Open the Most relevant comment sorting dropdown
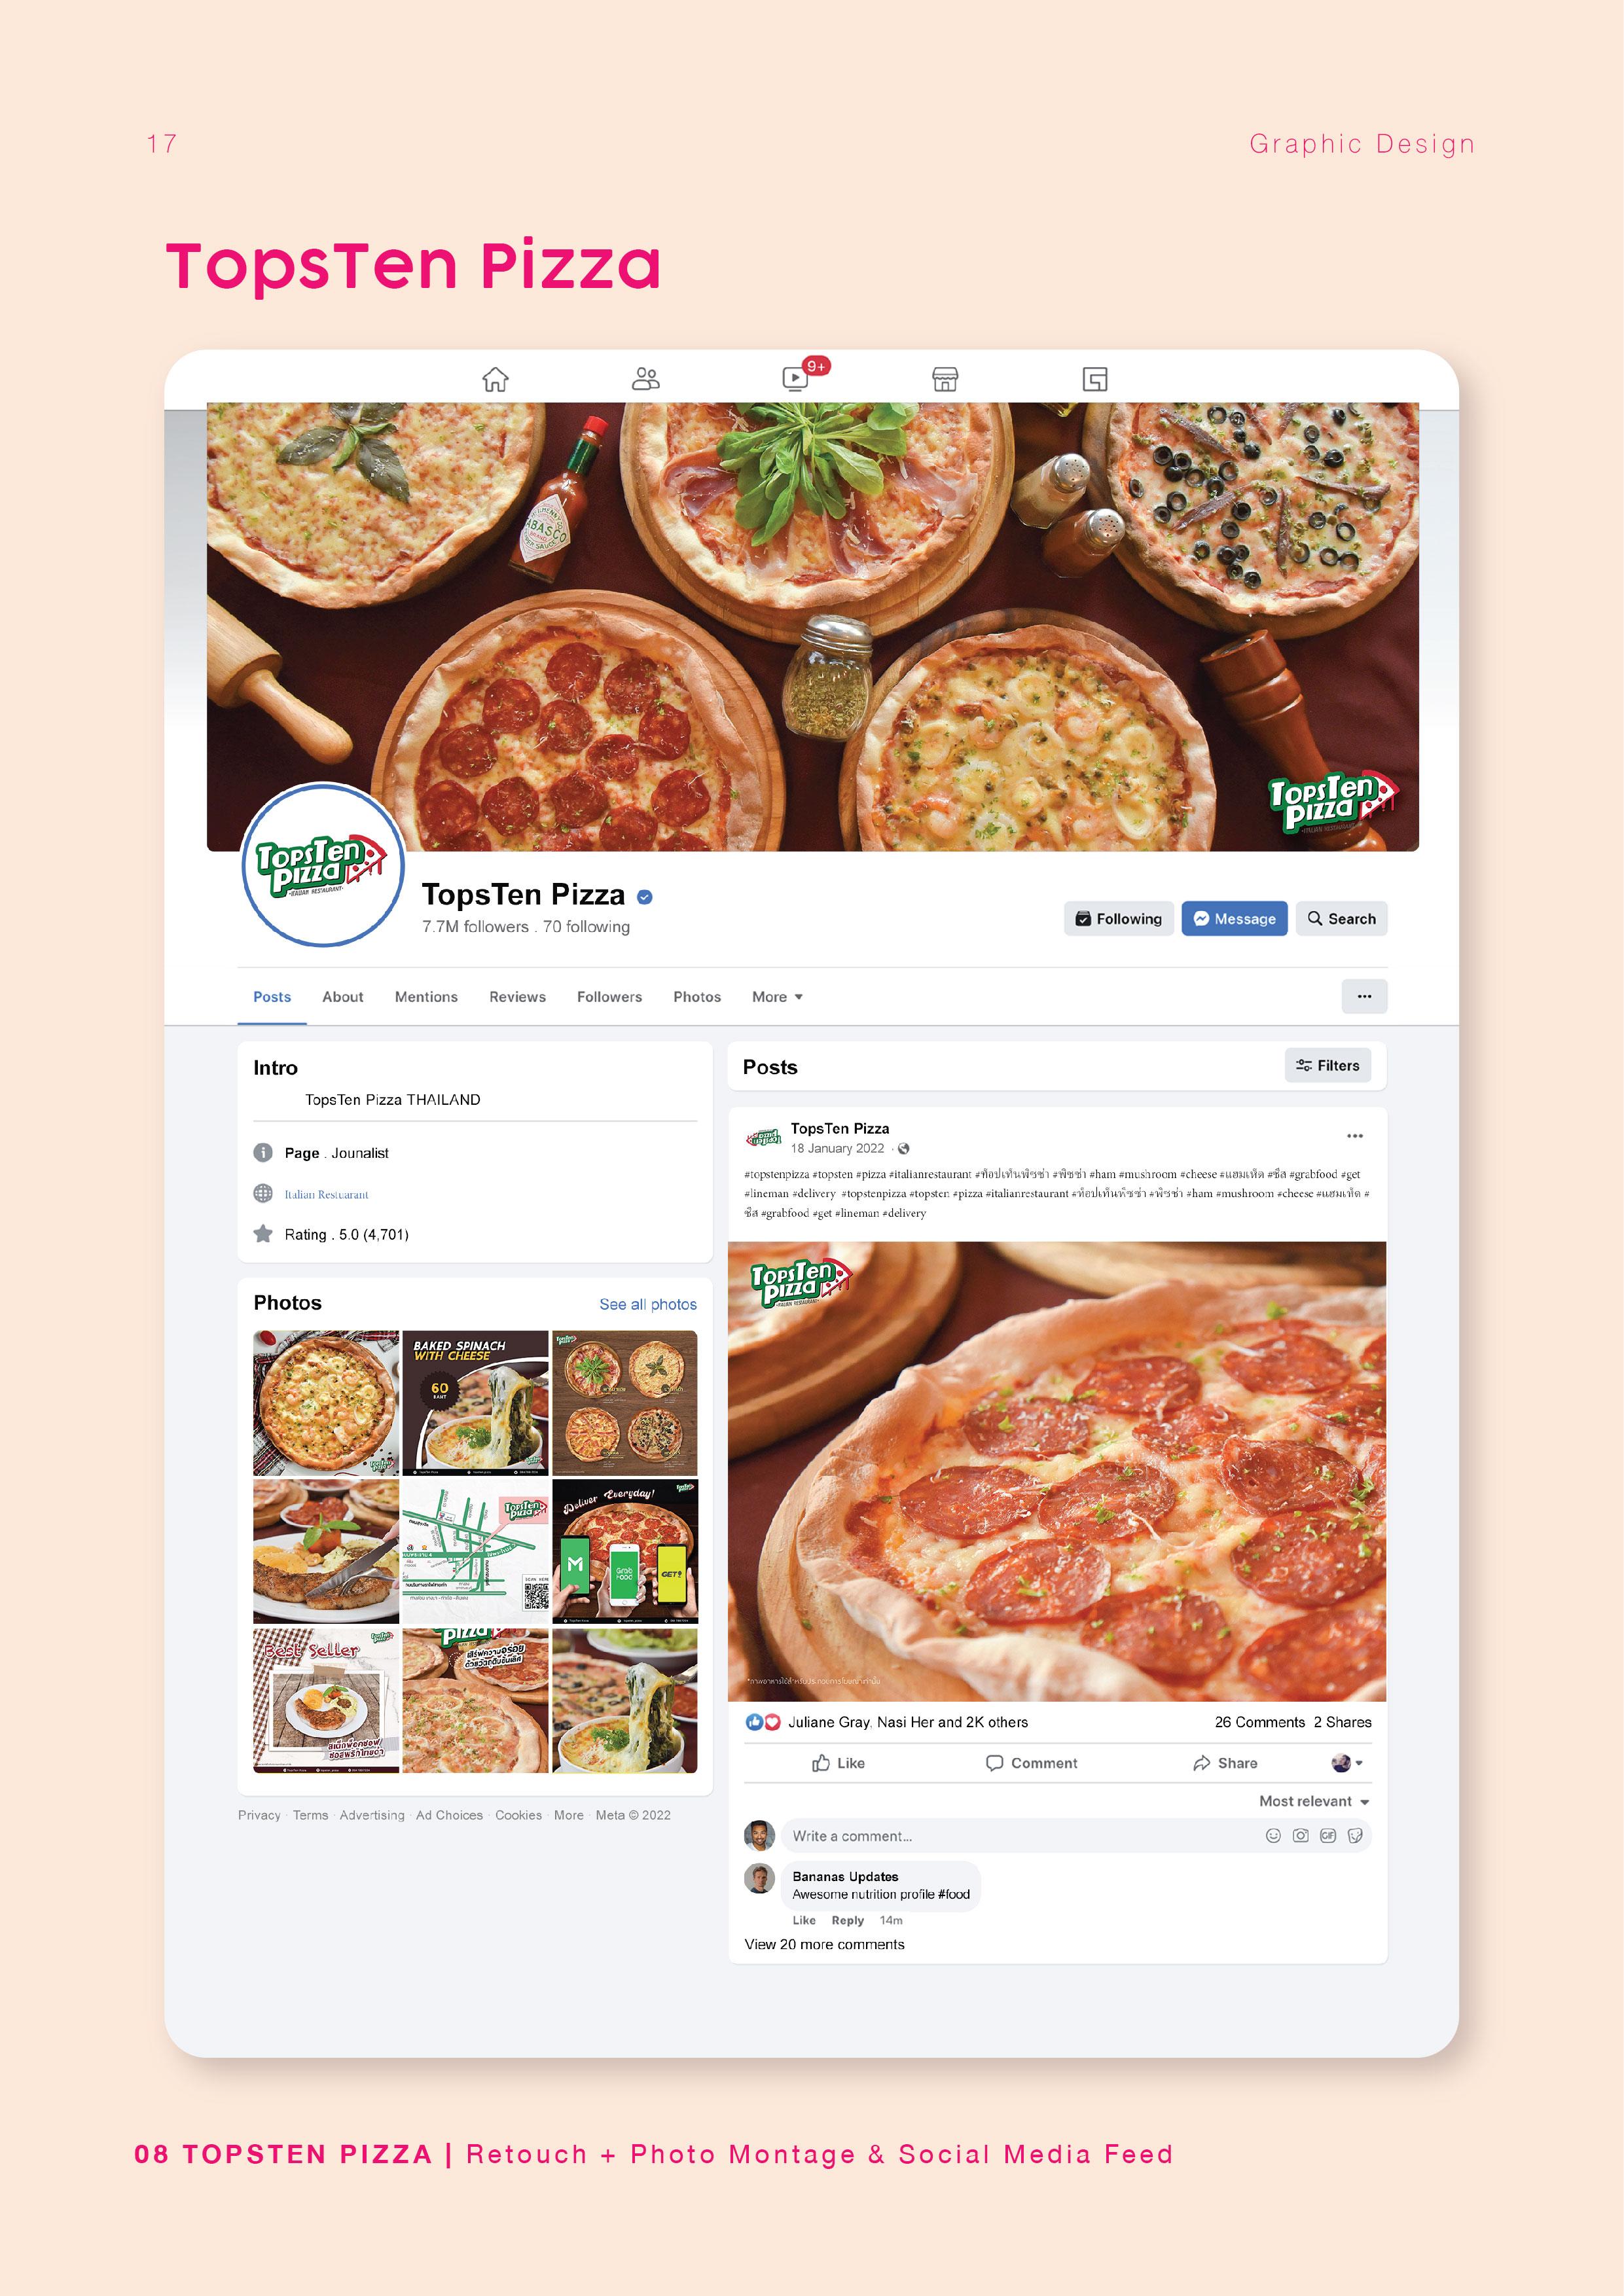The image size is (1624, 2296). coord(1314,1801)
